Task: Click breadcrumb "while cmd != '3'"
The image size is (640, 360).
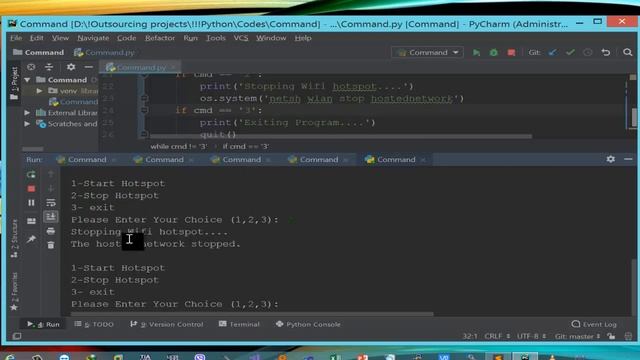Action: point(179,147)
